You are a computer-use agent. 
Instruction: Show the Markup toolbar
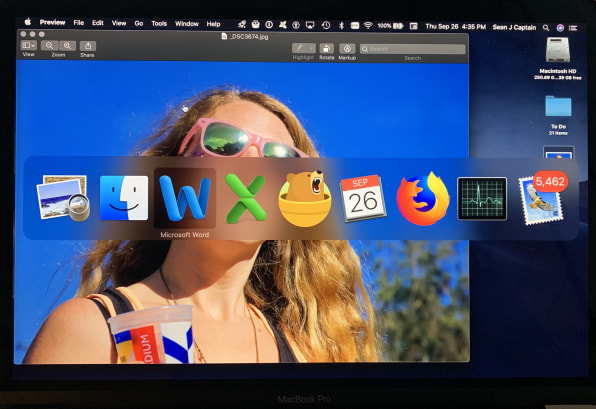point(347,49)
